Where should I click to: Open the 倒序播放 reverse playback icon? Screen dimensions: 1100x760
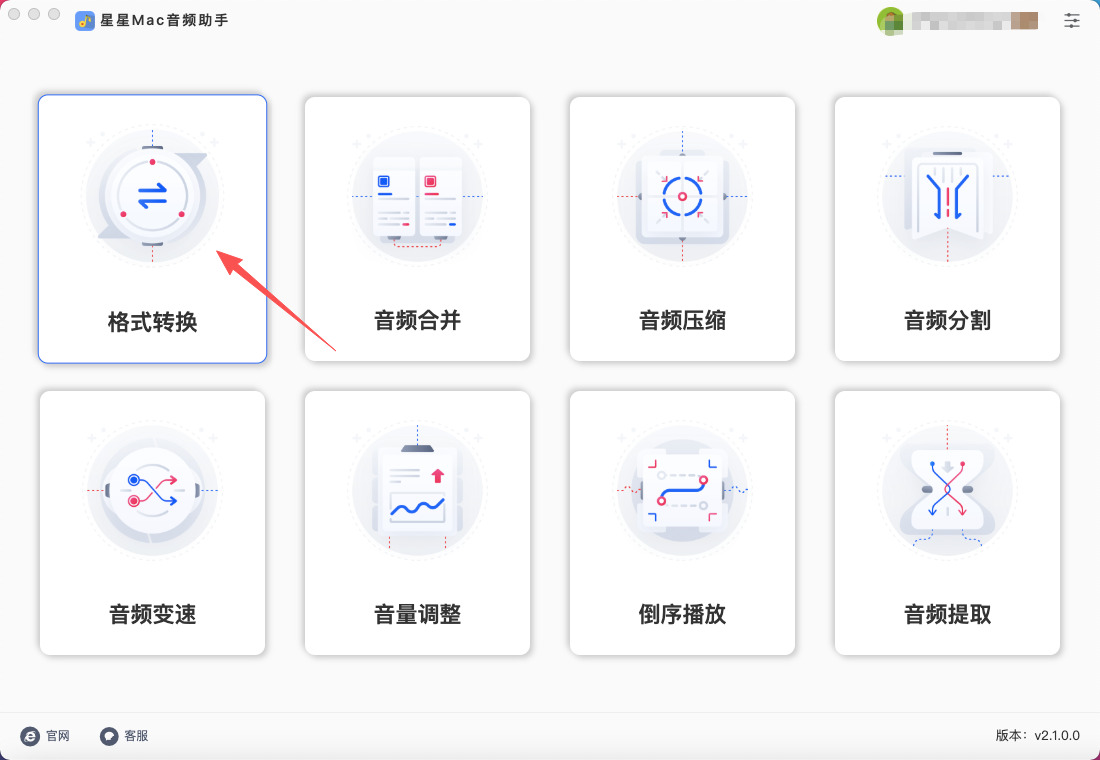pyautogui.click(x=682, y=489)
